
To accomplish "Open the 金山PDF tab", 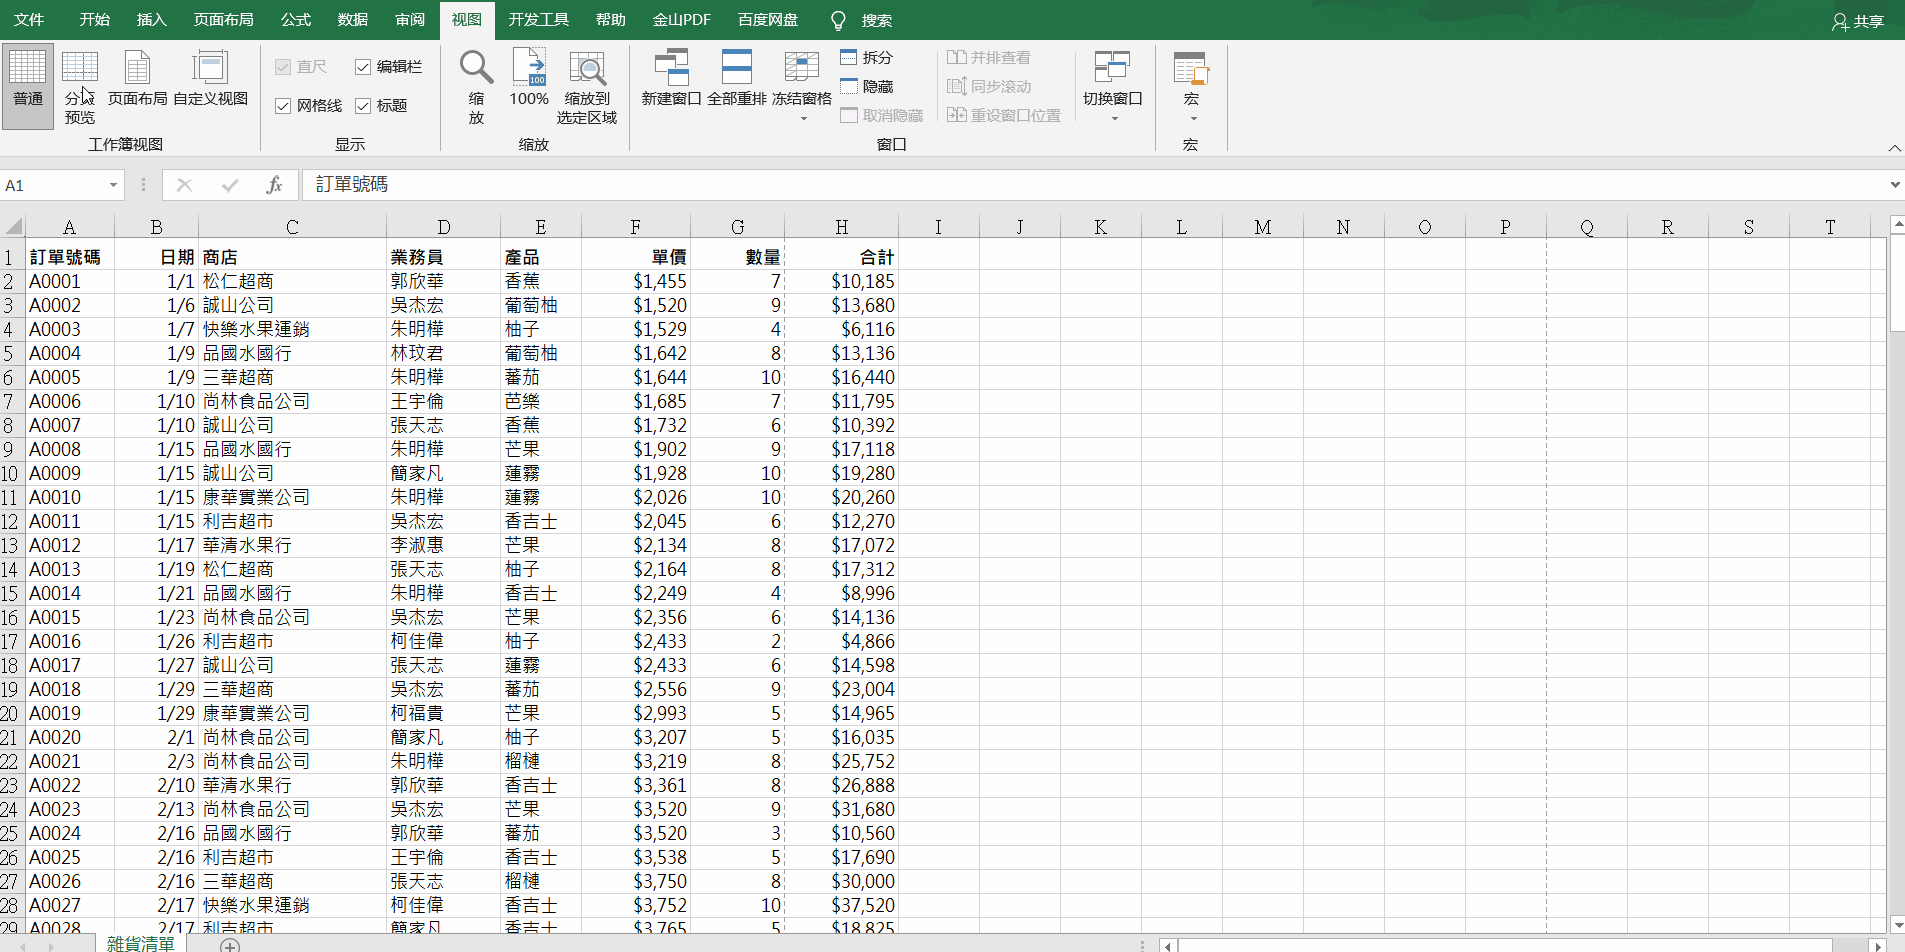I will click(x=682, y=20).
